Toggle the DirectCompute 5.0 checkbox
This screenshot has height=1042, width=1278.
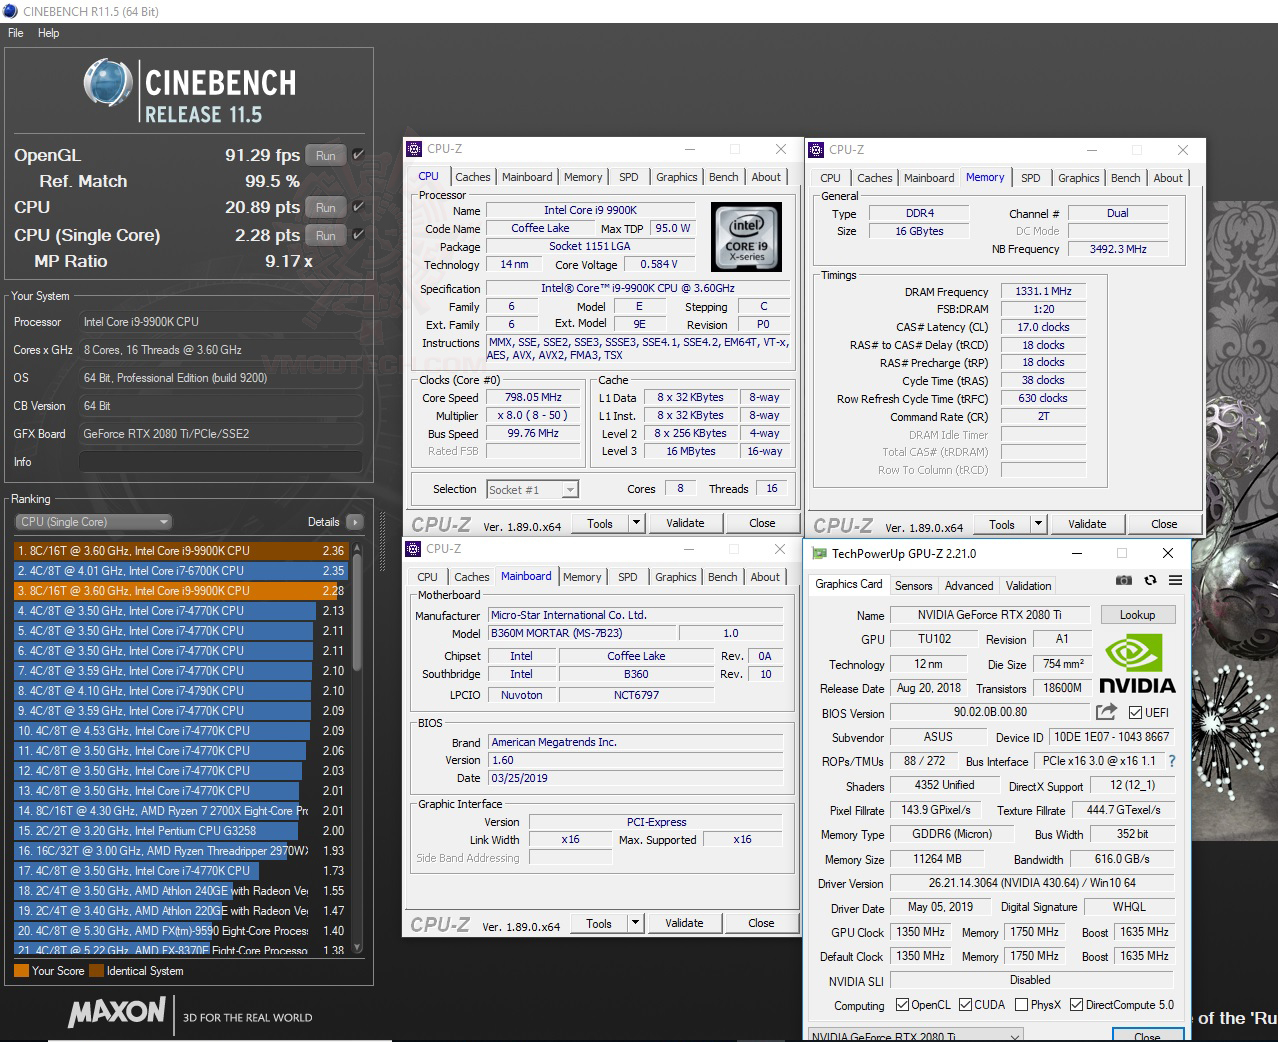pyautogui.click(x=1077, y=1004)
